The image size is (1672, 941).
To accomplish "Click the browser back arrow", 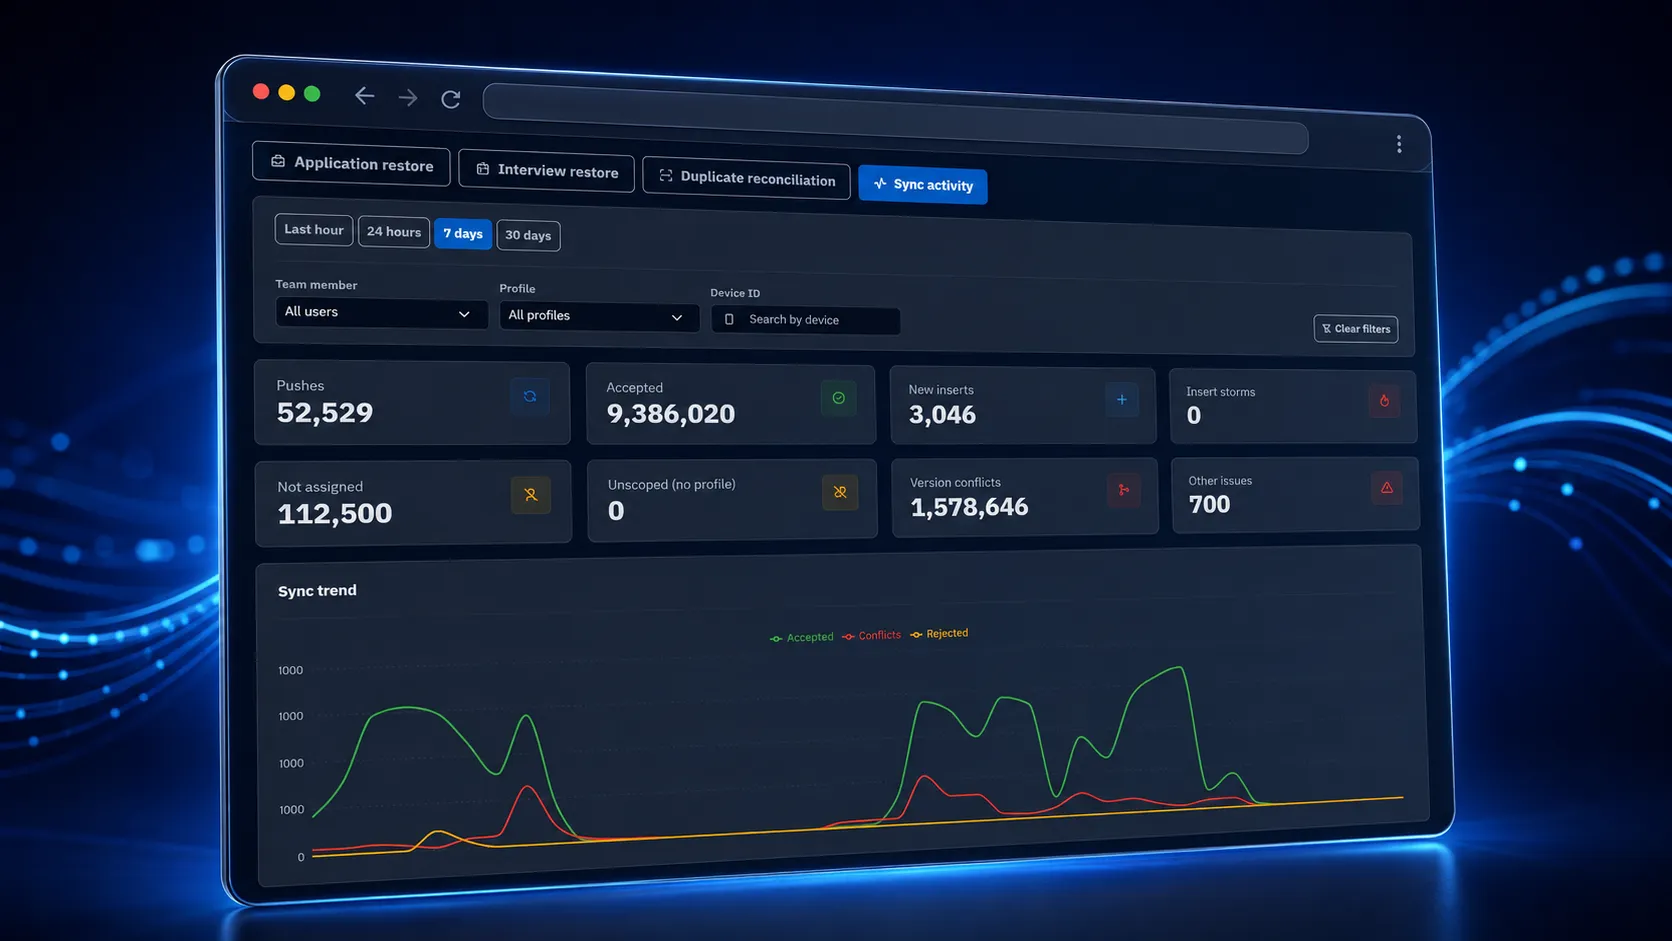I will click(x=364, y=96).
